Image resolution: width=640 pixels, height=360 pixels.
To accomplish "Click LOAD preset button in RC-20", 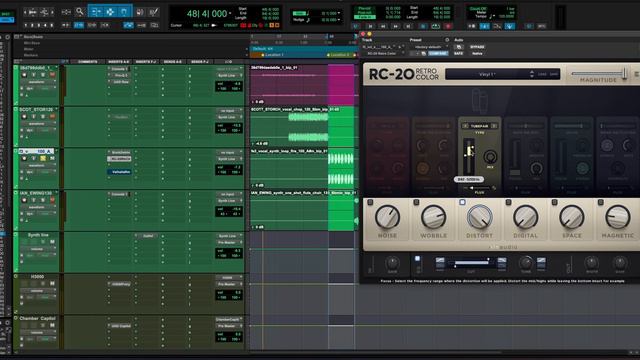I will 542,74.
